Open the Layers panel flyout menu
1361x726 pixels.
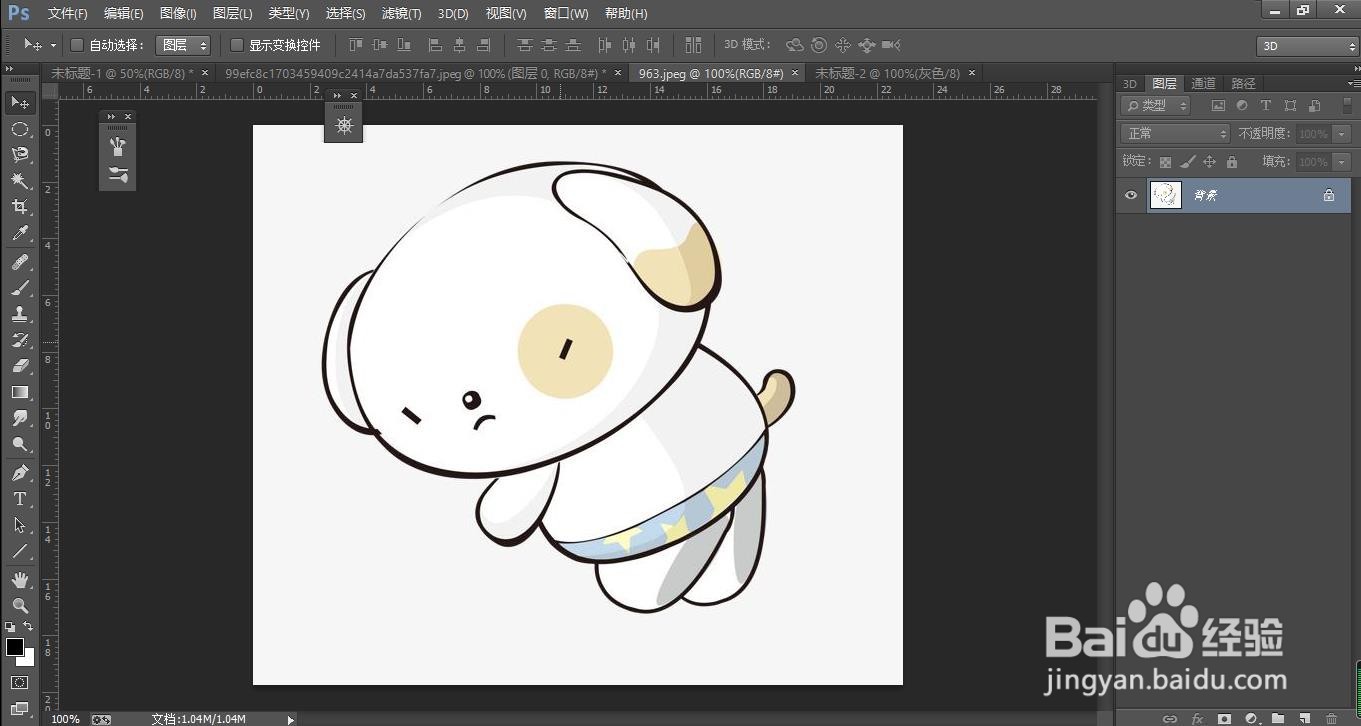coord(1352,84)
